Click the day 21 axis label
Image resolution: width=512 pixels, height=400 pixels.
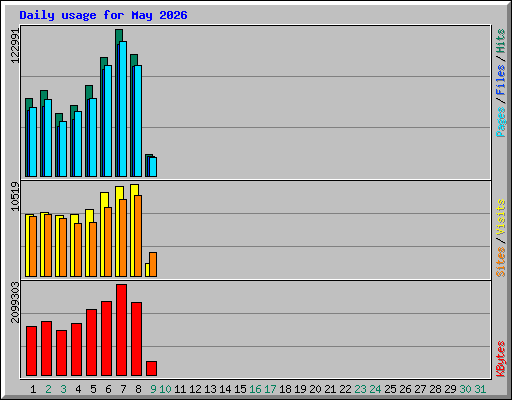point(330,389)
